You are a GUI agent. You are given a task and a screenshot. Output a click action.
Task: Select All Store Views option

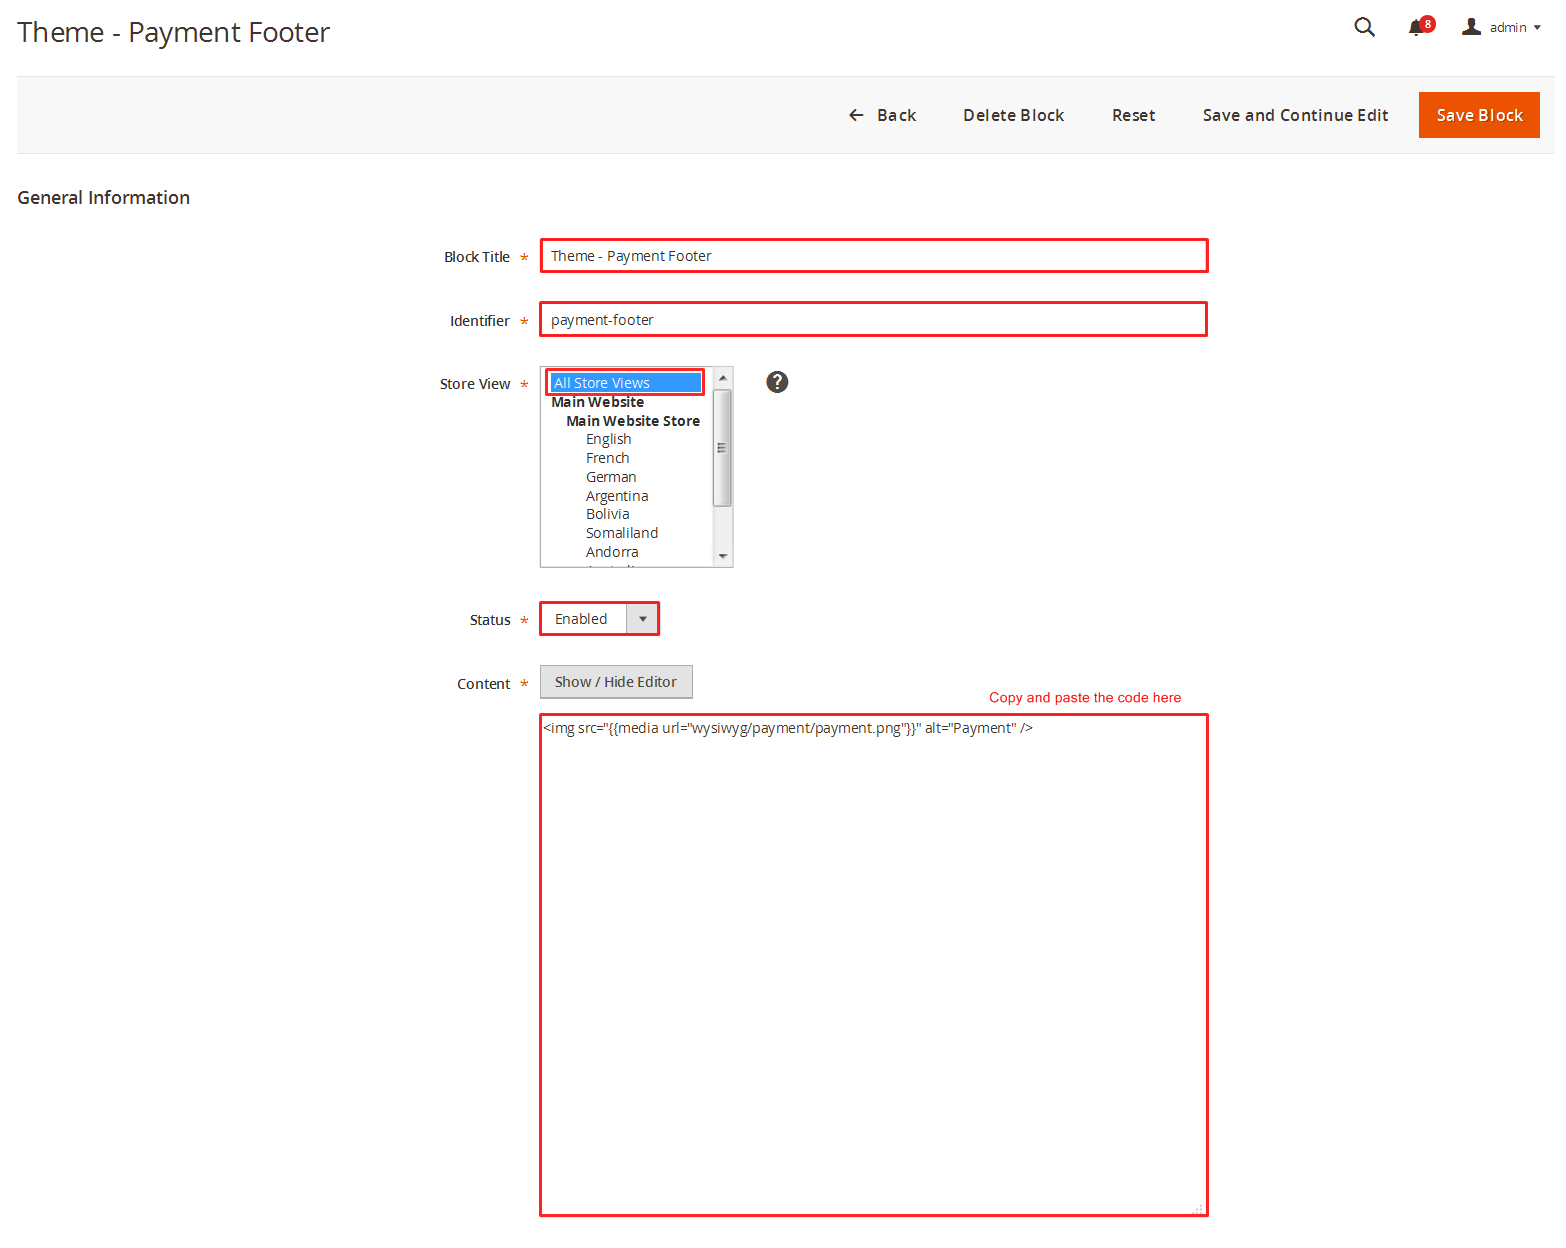pos(626,383)
